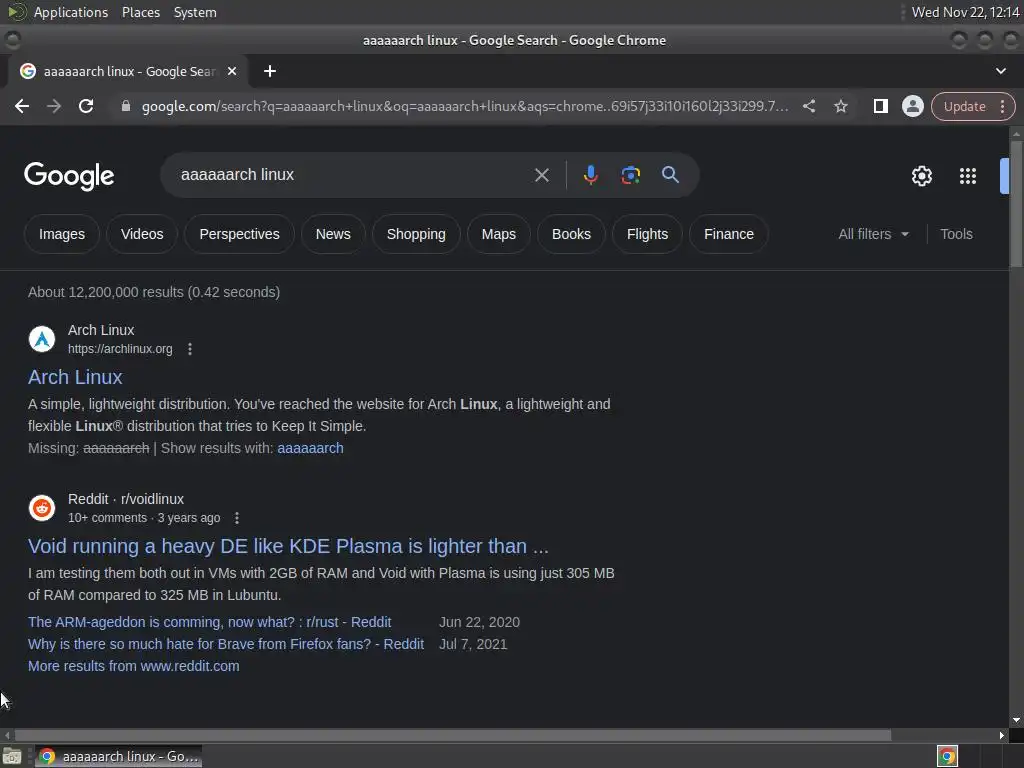Share this page from address bar

click(x=808, y=106)
